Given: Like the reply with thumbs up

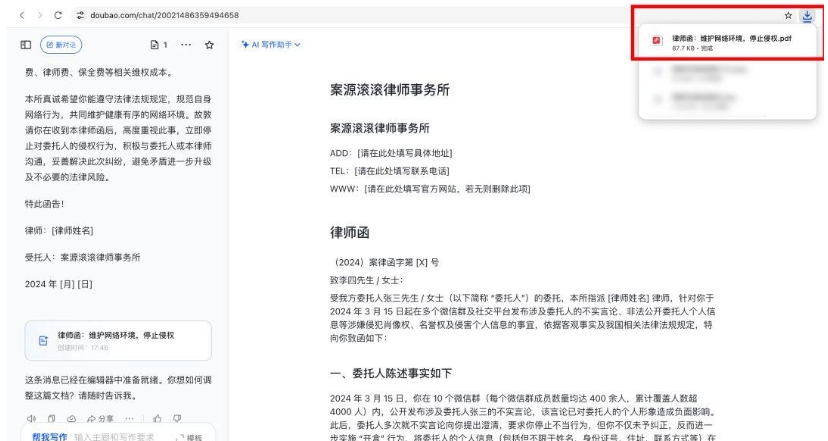Looking at the screenshot, I should [157, 418].
